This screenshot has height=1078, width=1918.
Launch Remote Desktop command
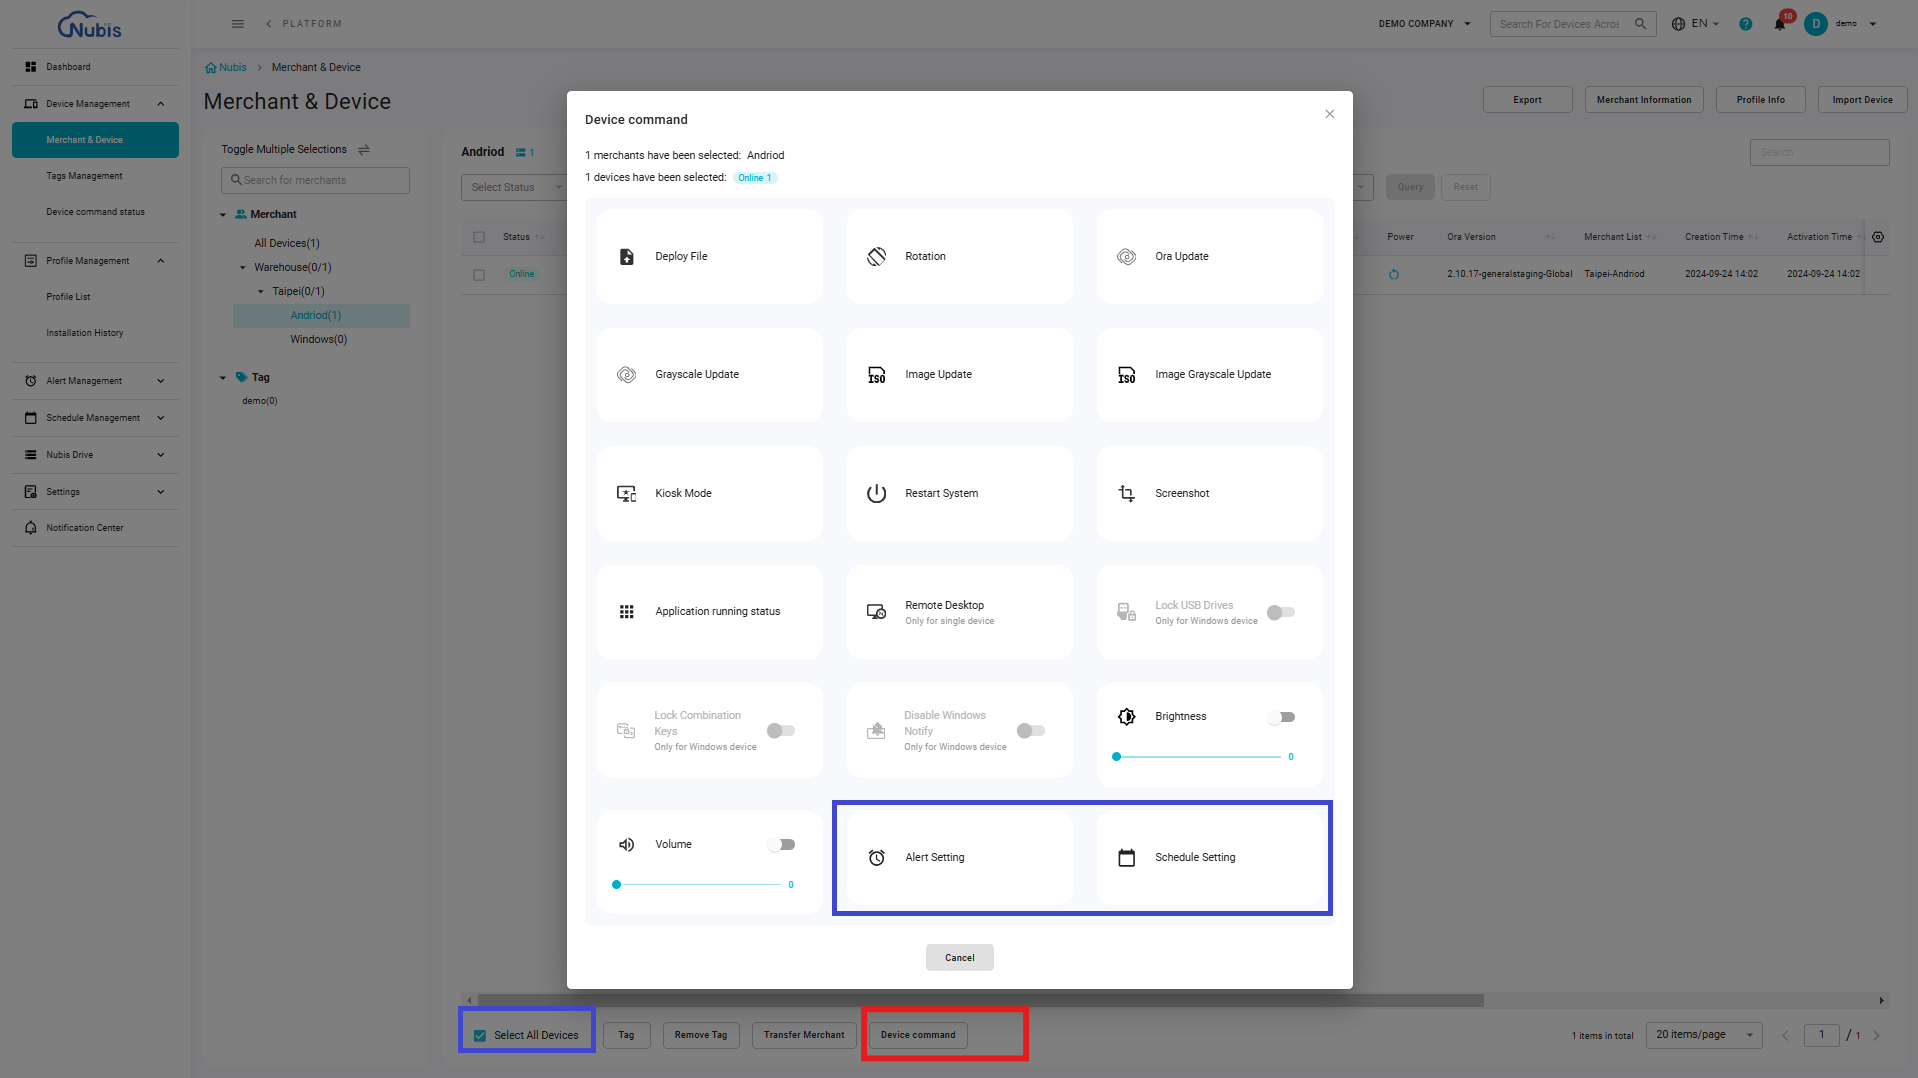point(959,612)
